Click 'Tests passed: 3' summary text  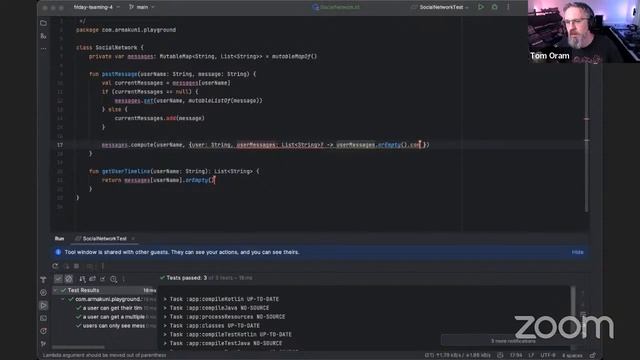tap(187, 278)
